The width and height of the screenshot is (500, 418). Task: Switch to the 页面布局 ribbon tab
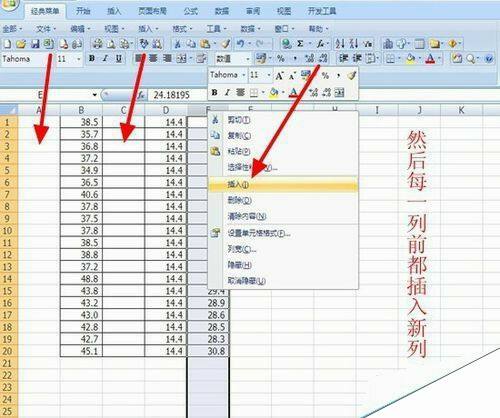tap(152, 11)
